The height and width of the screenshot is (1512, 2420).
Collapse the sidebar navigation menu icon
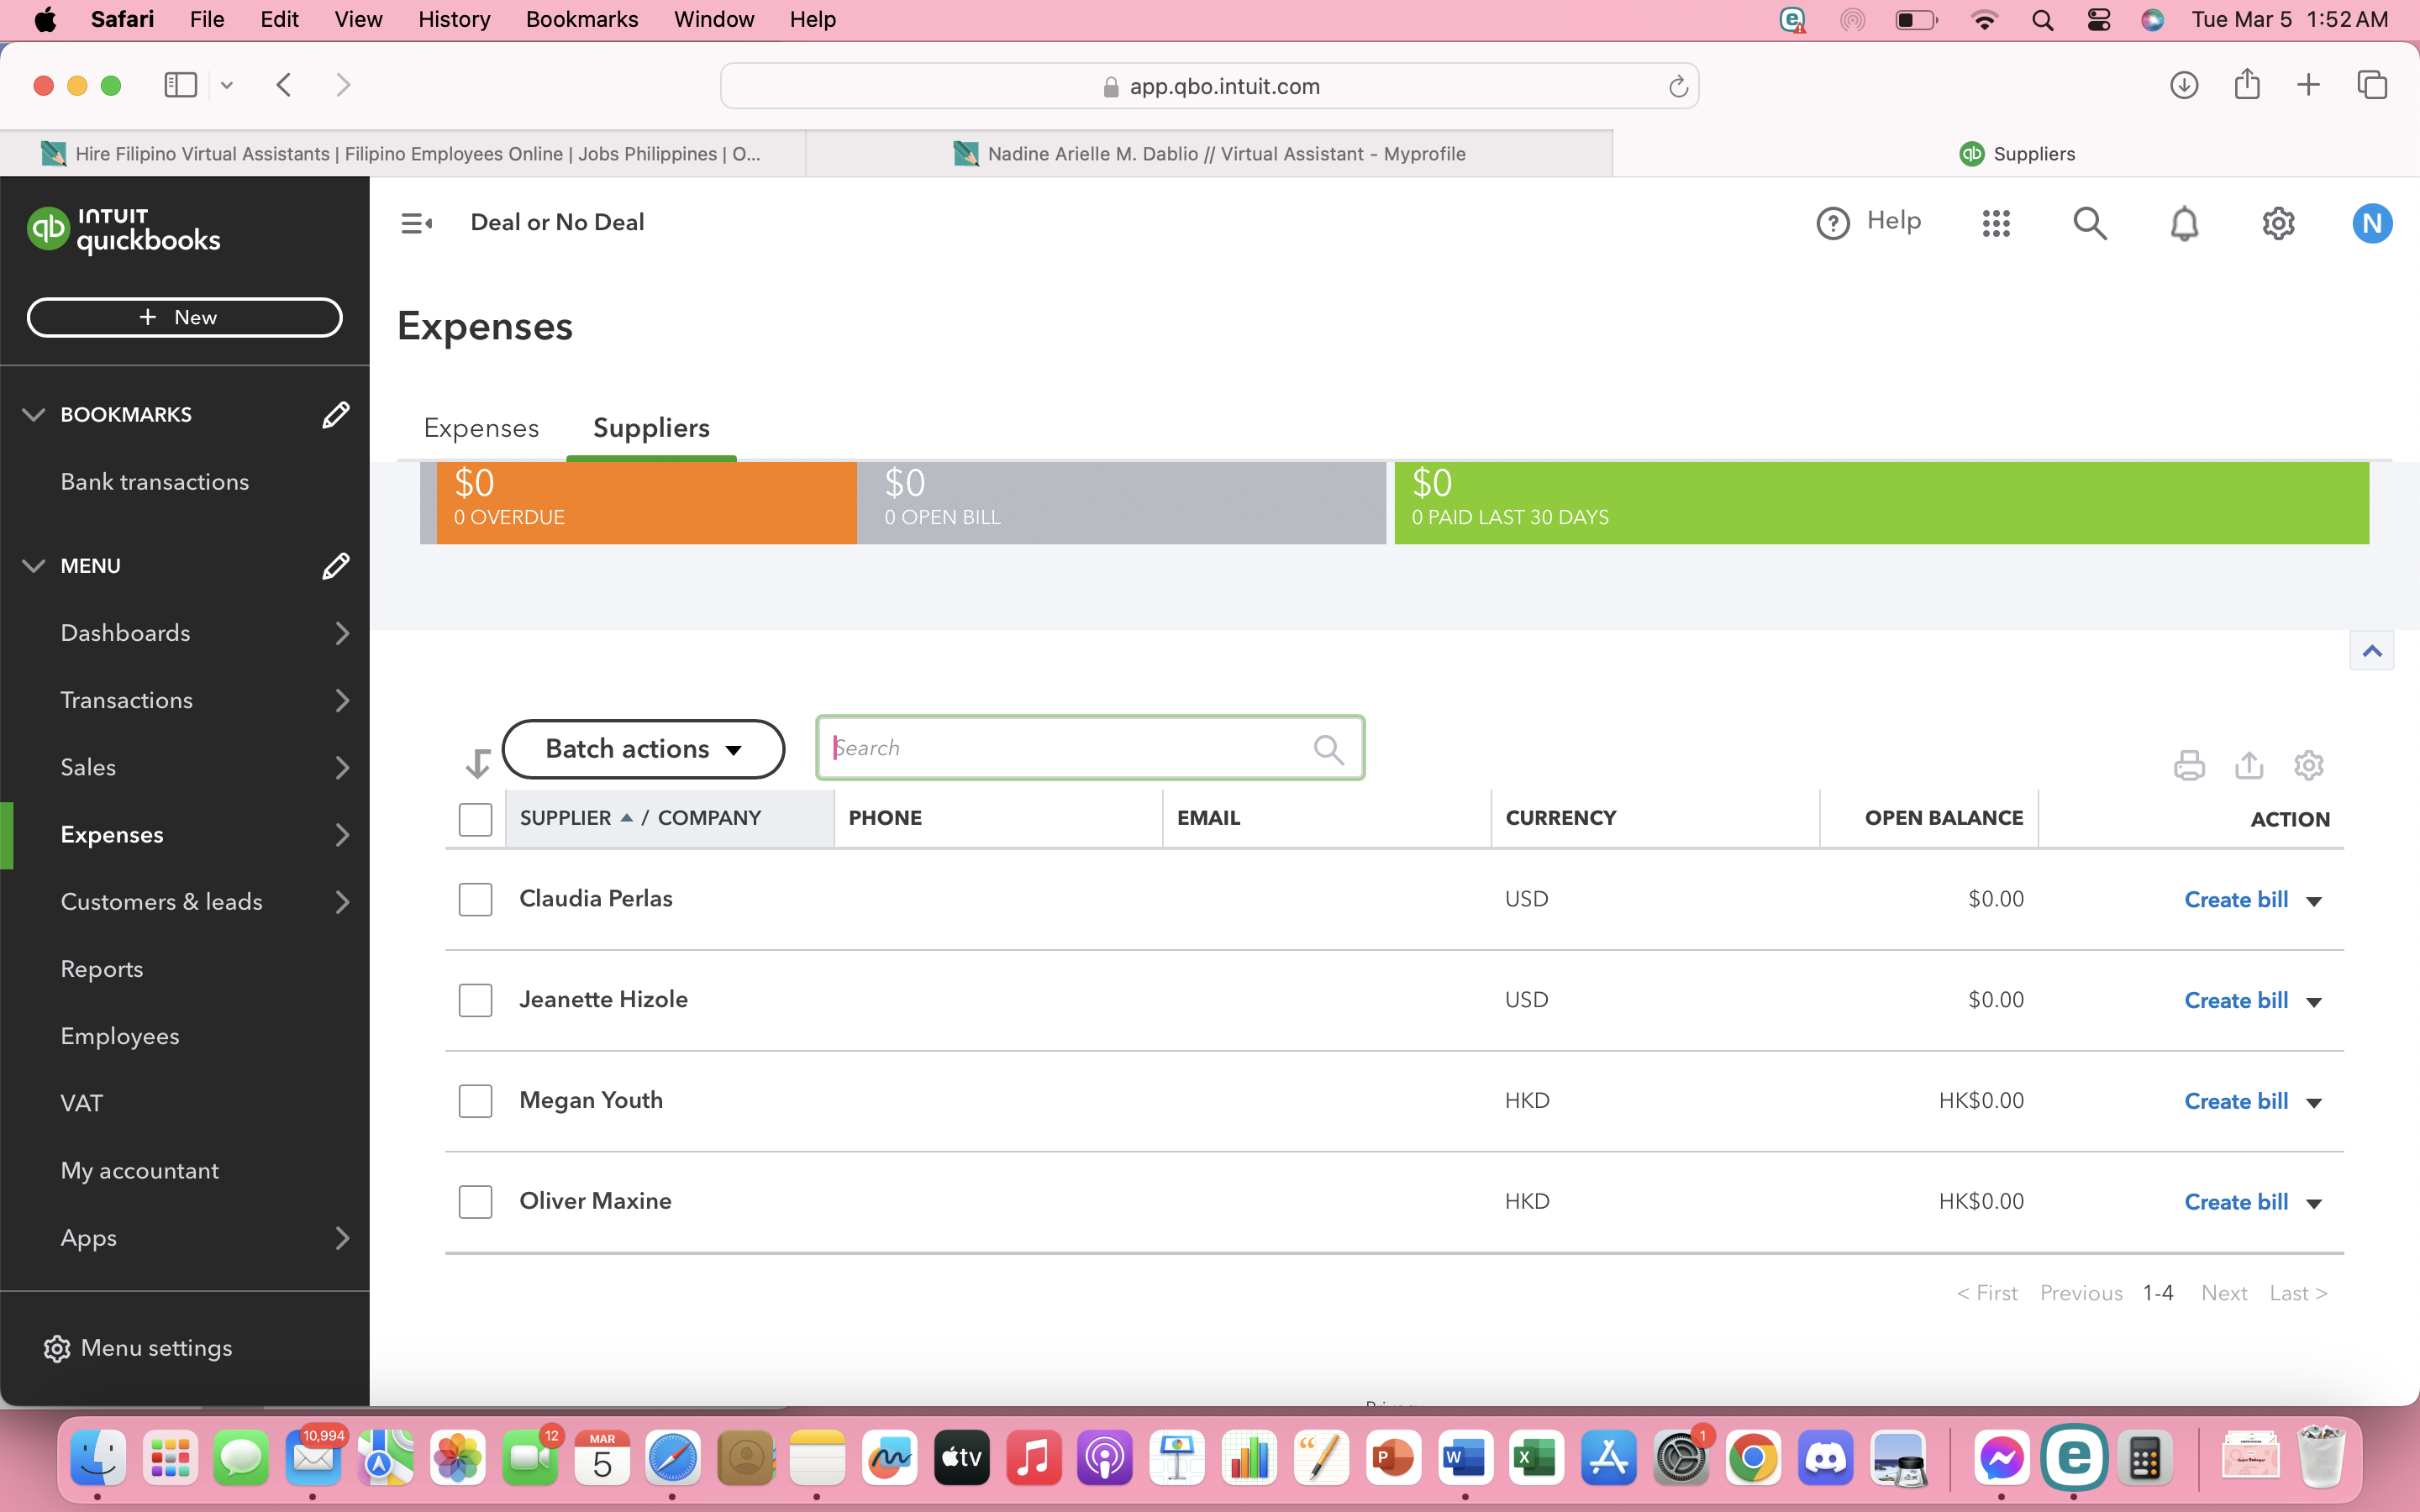click(416, 223)
